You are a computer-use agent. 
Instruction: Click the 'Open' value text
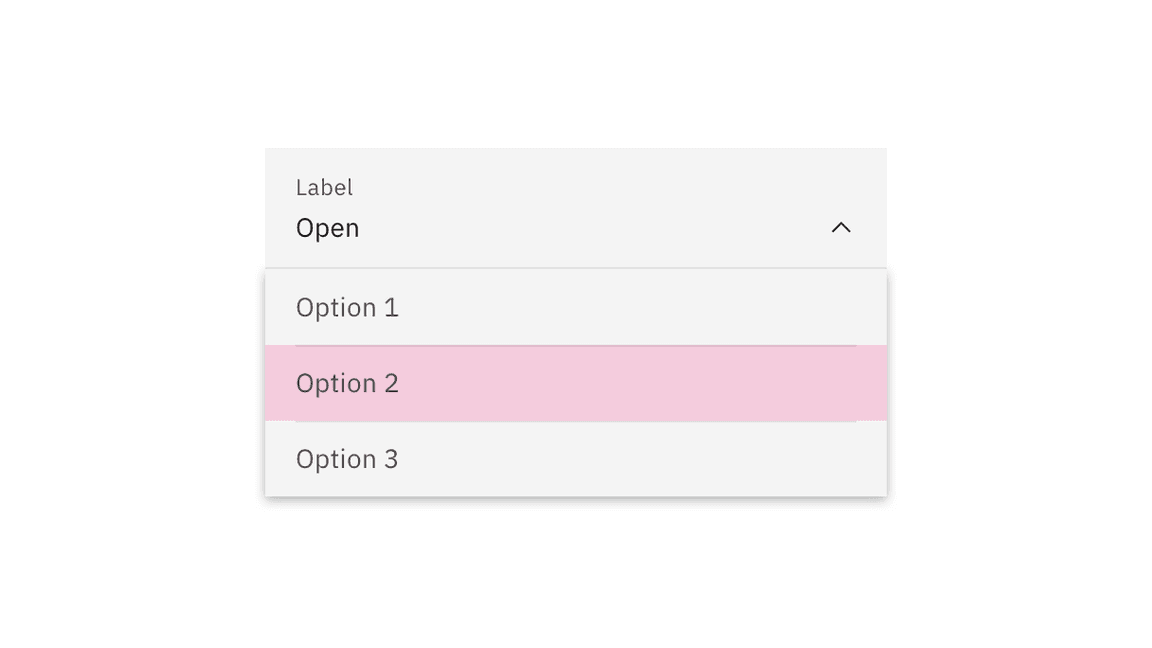(327, 228)
